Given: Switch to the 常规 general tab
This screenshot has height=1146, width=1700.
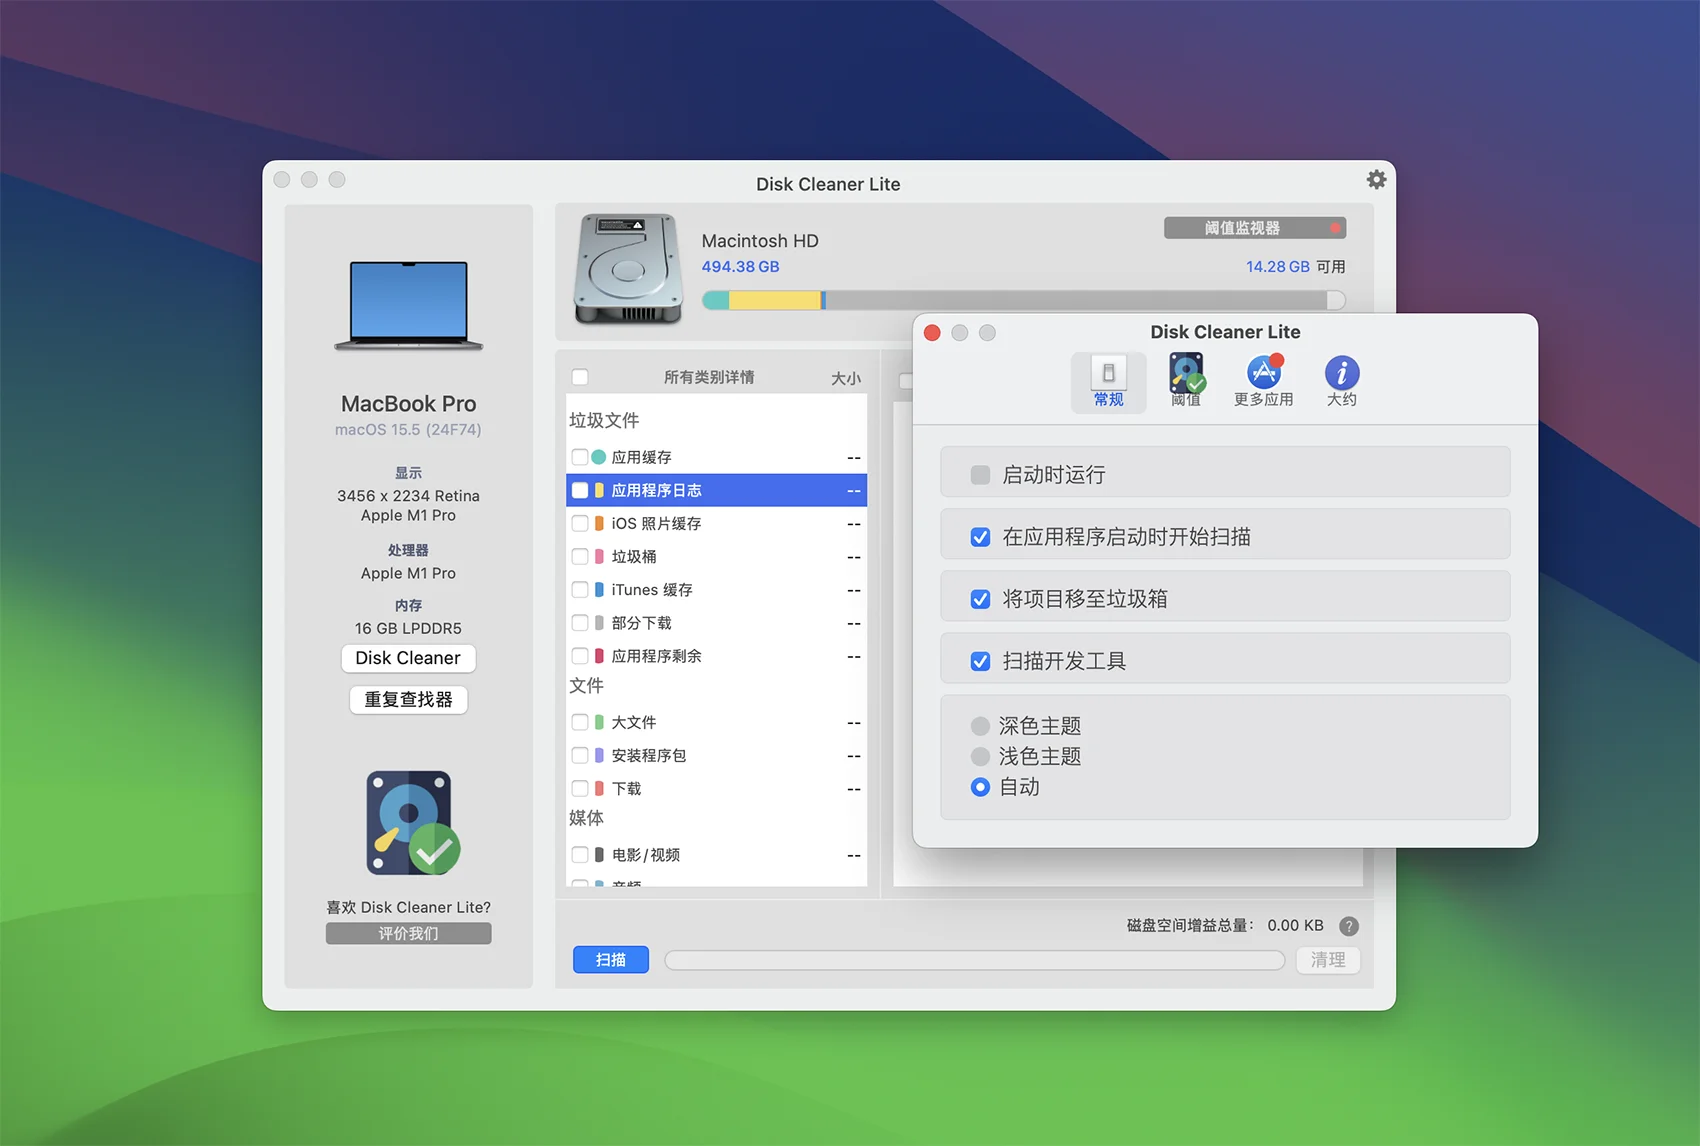Looking at the screenshot, I should [1108, 382].
